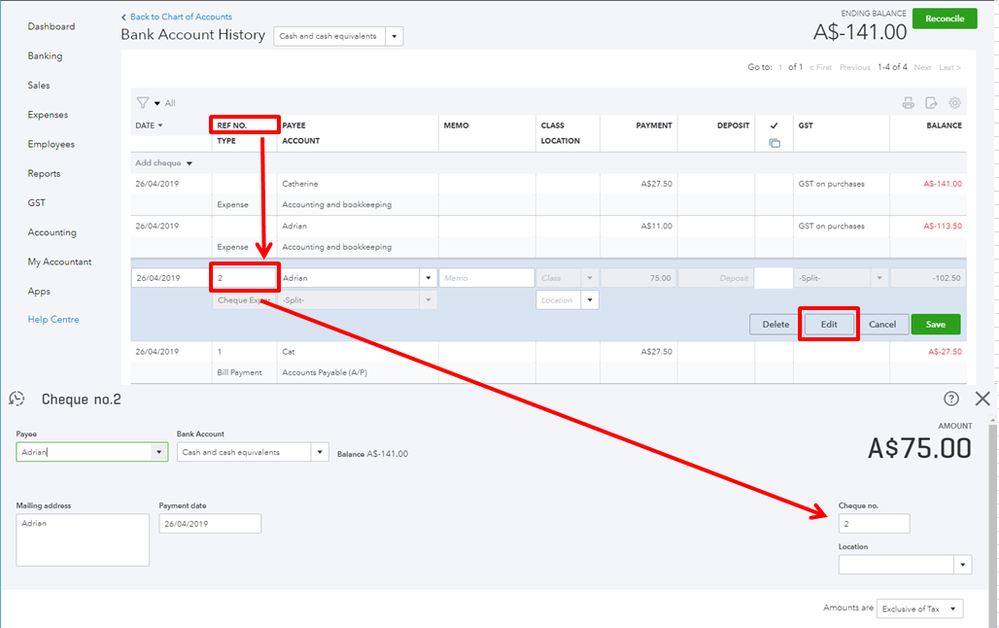
Task: Click the PAYMENT column header
Action: click(x=654, y=125)
